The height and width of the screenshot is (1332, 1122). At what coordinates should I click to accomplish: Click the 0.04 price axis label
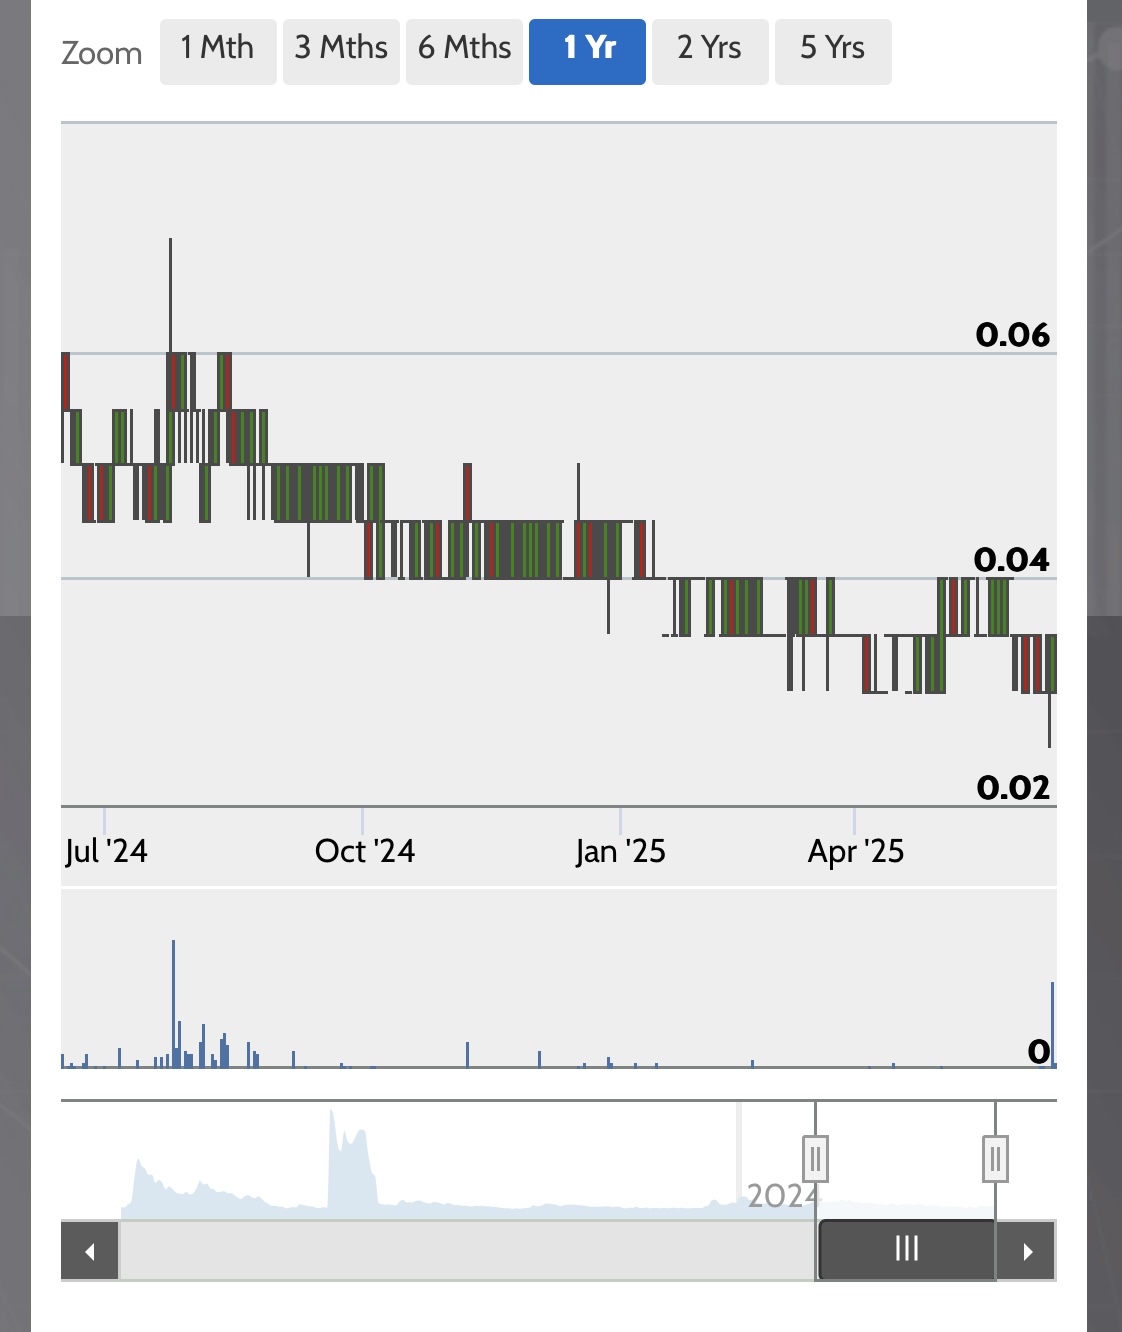point(1012,560)
